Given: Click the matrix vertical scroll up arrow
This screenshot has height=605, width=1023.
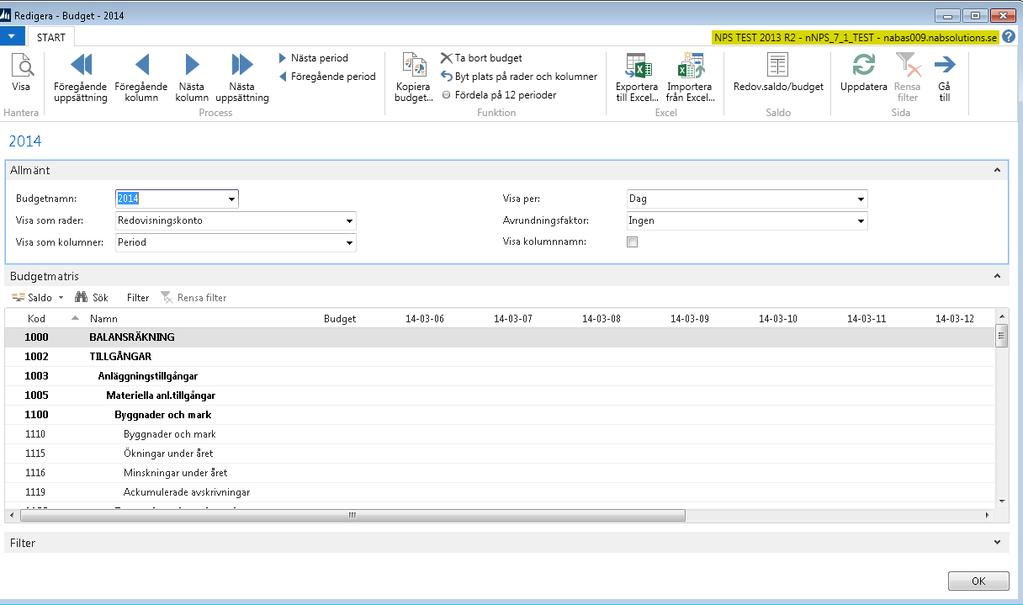Looking at the screenshot, I should 1002,317.
